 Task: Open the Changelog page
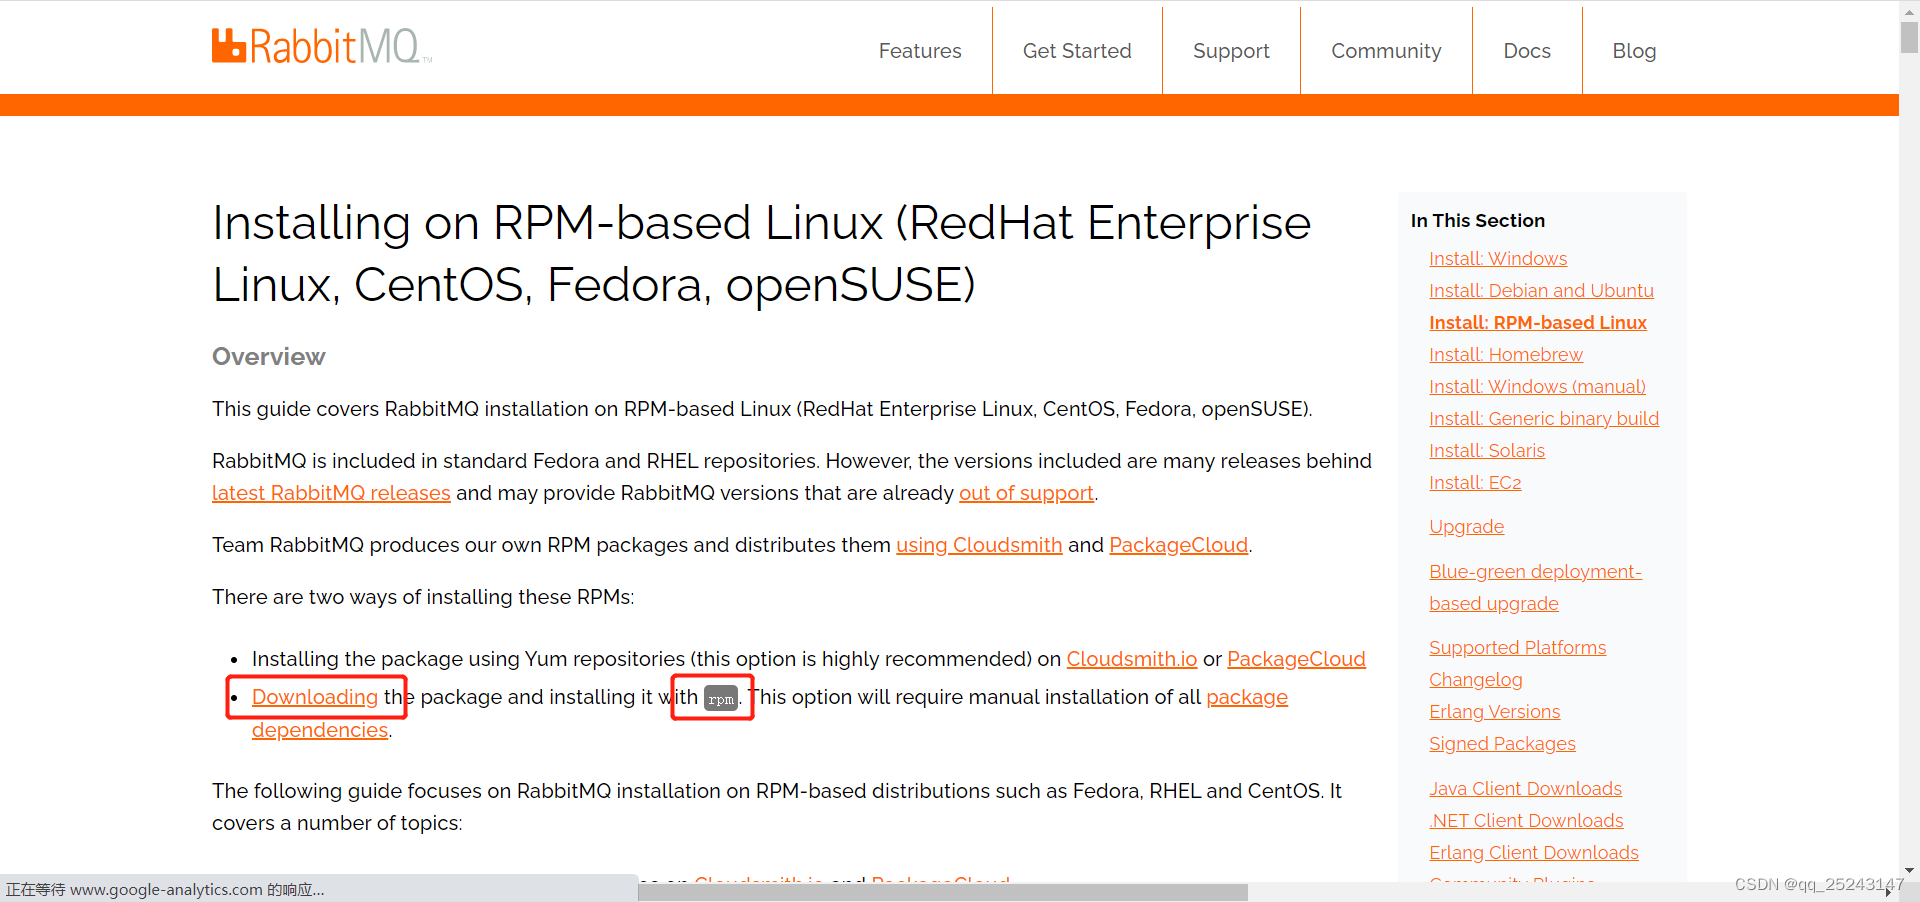coord(1475,679)
